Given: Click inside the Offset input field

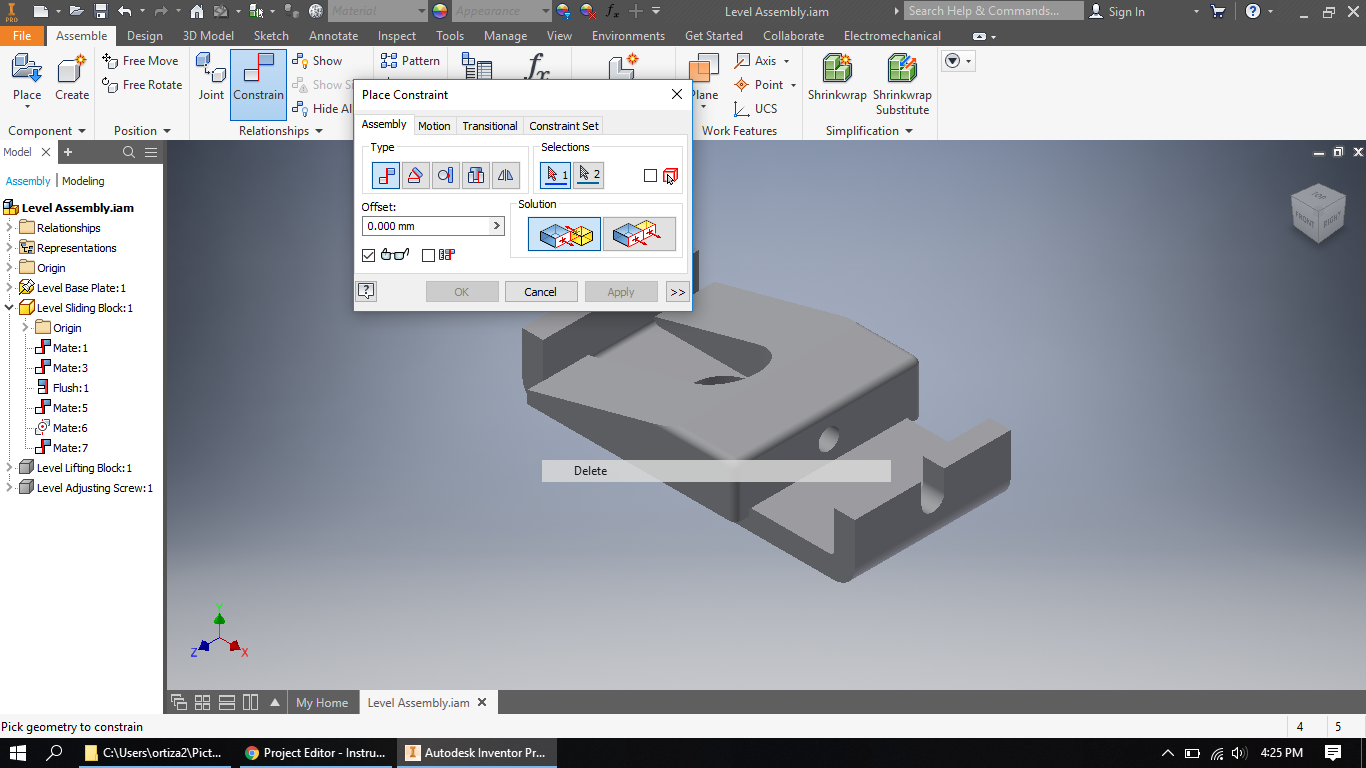Looking at the screenshot, I should point(425,226).
